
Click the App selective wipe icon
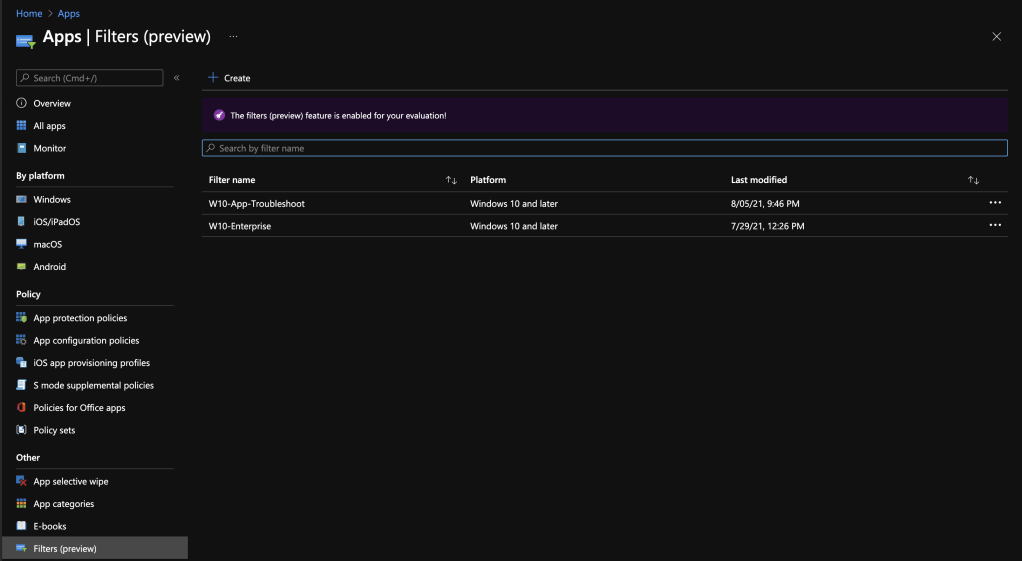(x=21, y=482)
